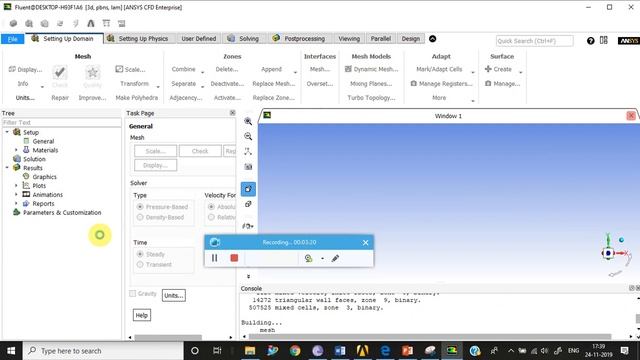Click zoom out tool in graphics toolbar

[x=248, y=136]
